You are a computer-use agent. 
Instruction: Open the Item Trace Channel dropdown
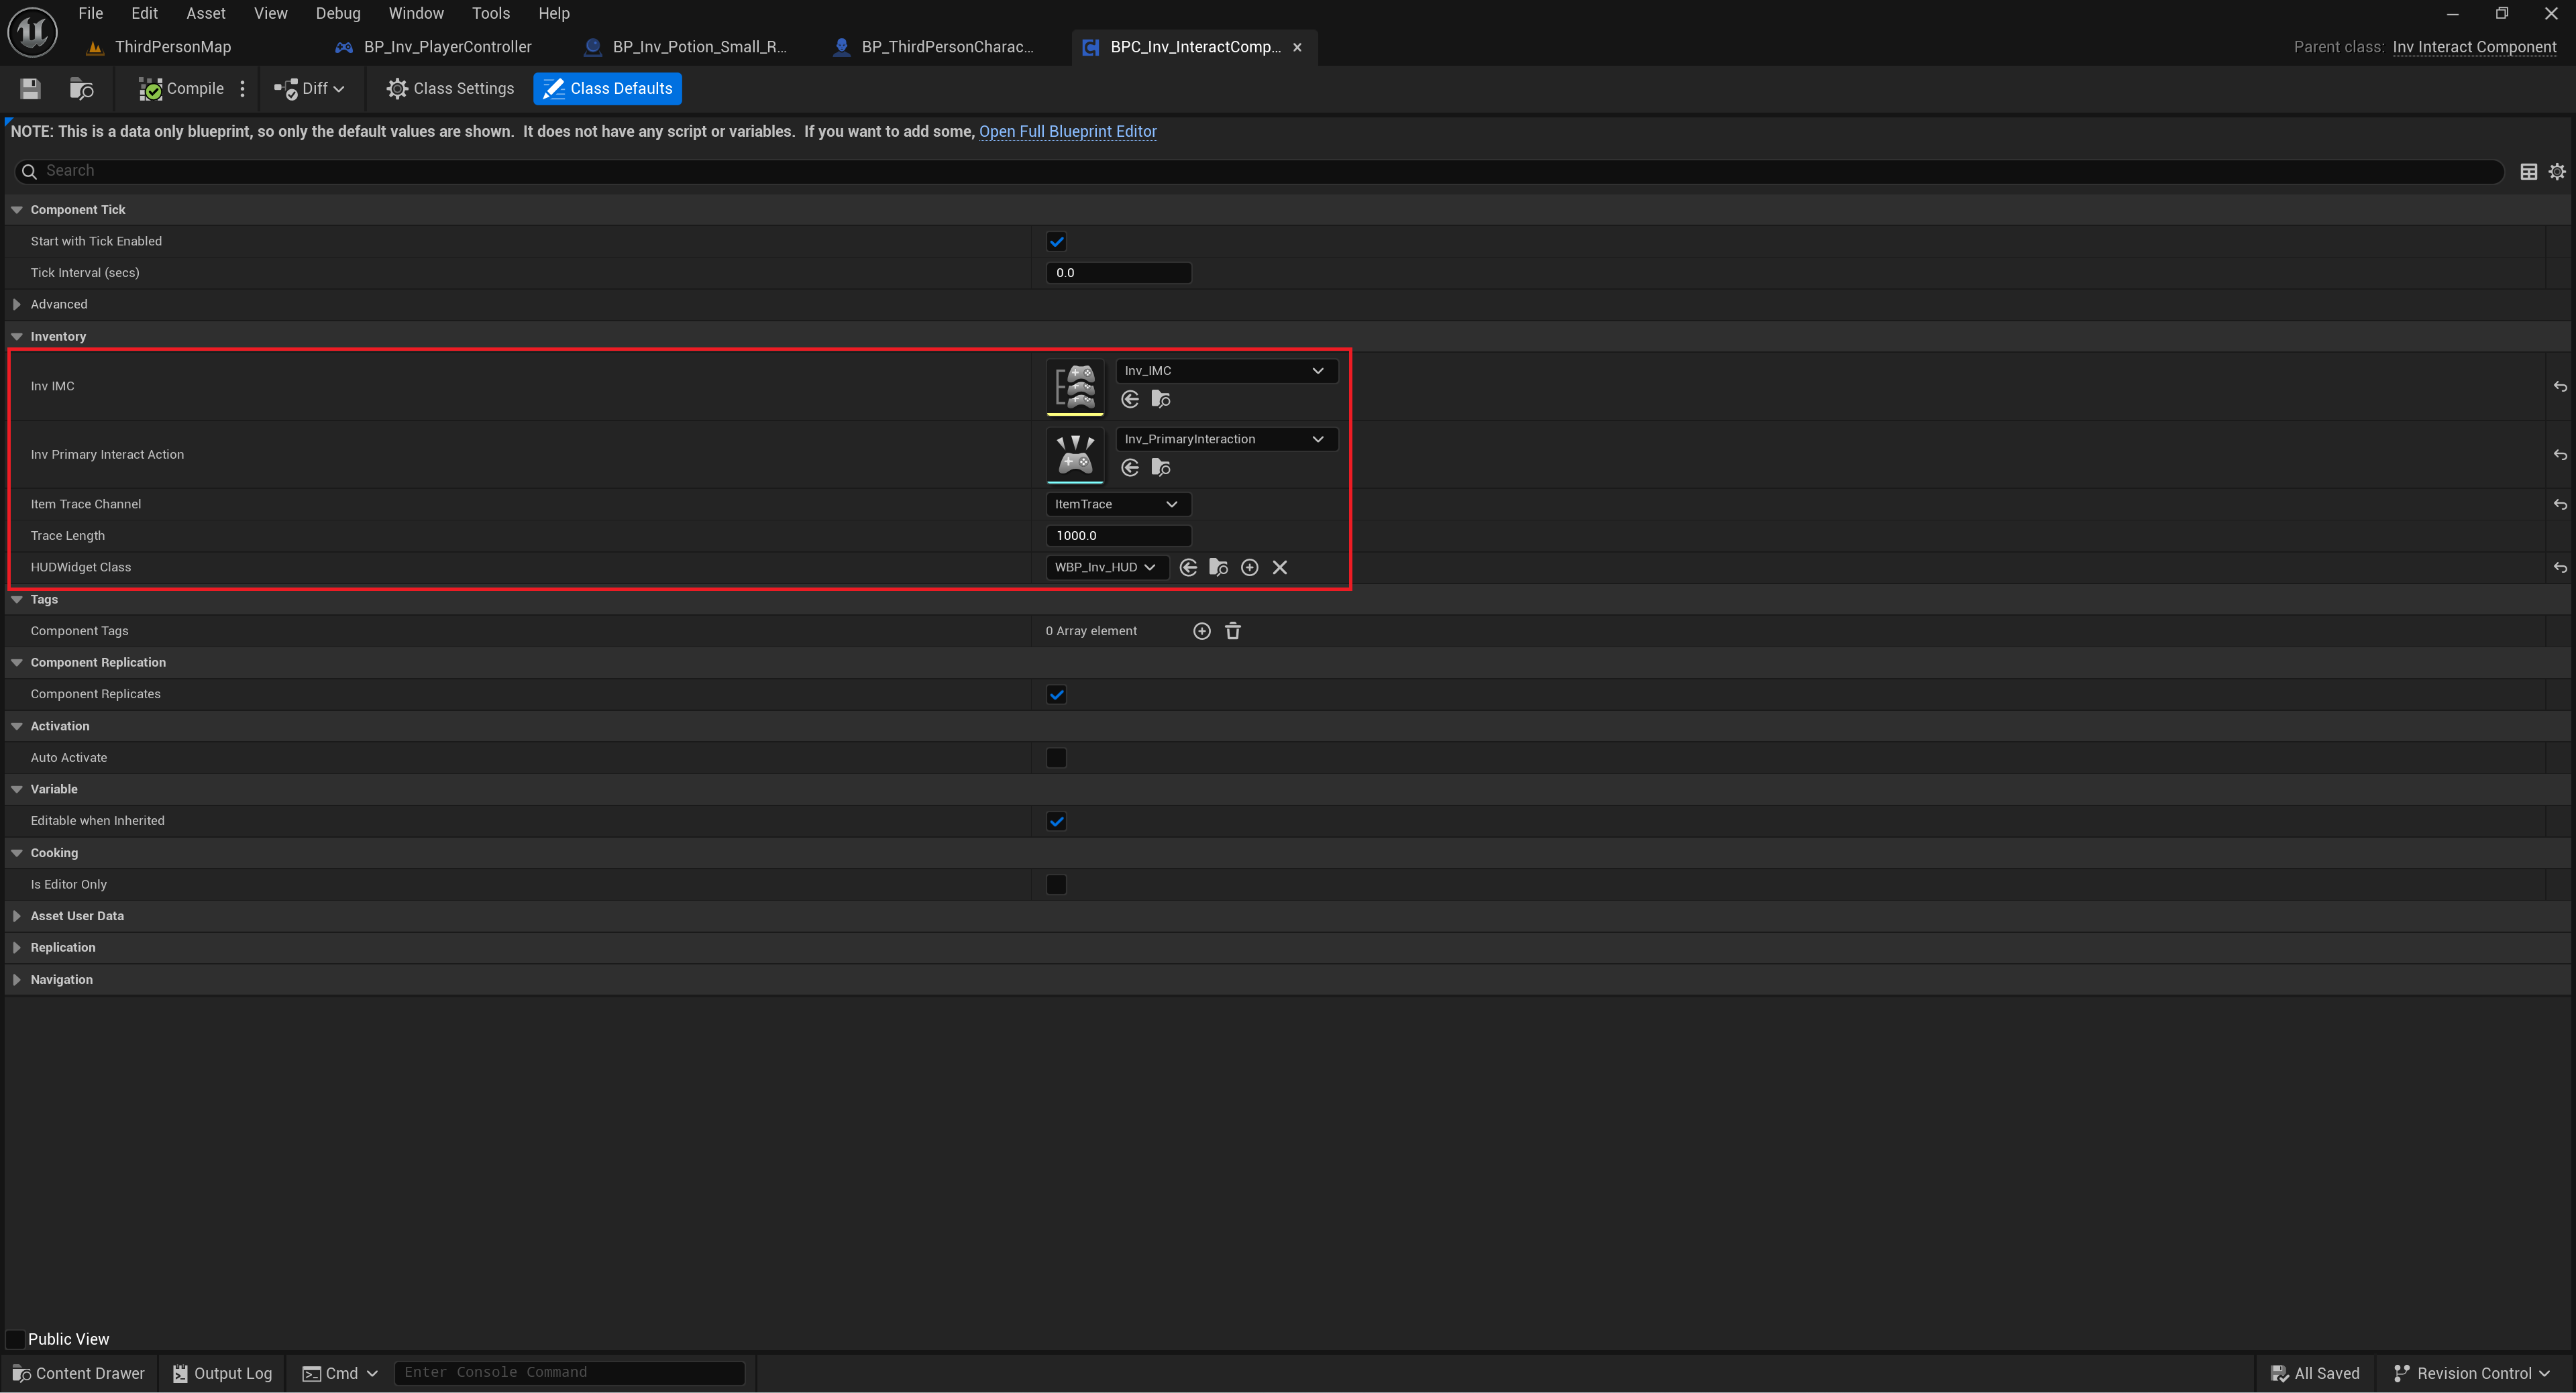(1117, 504)
